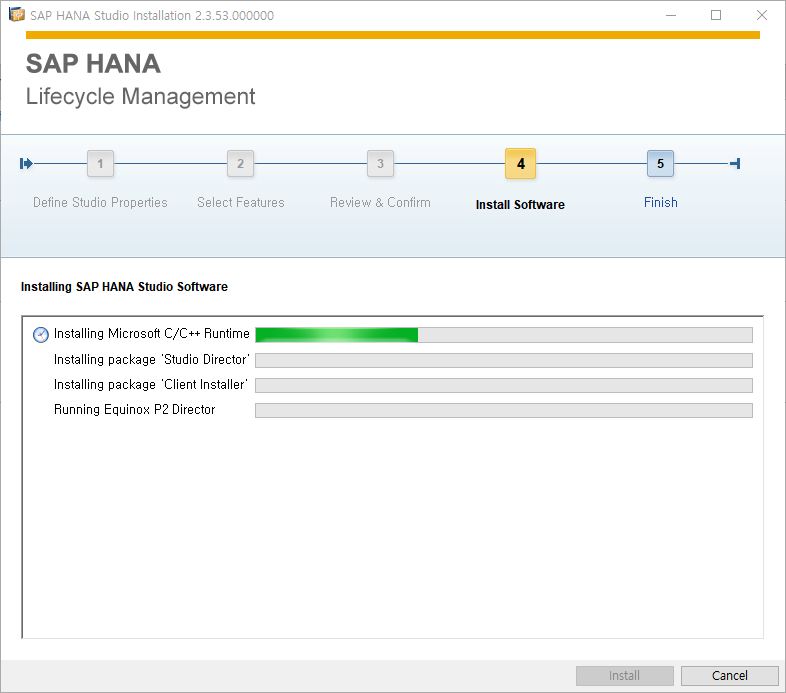Image resolution: width=786 pixels, height=693 pixels.
Task: Select step 2 number box
Action: click(x=241, y=163)
